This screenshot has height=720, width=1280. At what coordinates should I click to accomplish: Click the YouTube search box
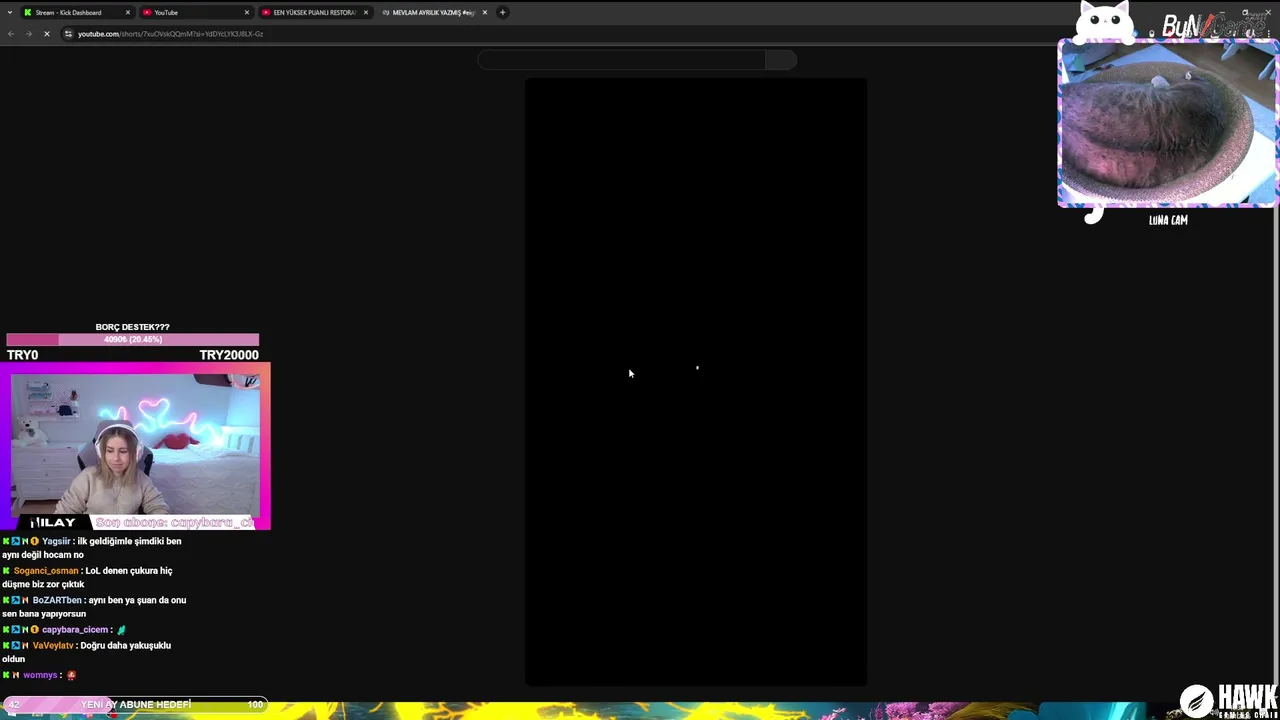tap(622, 60)
